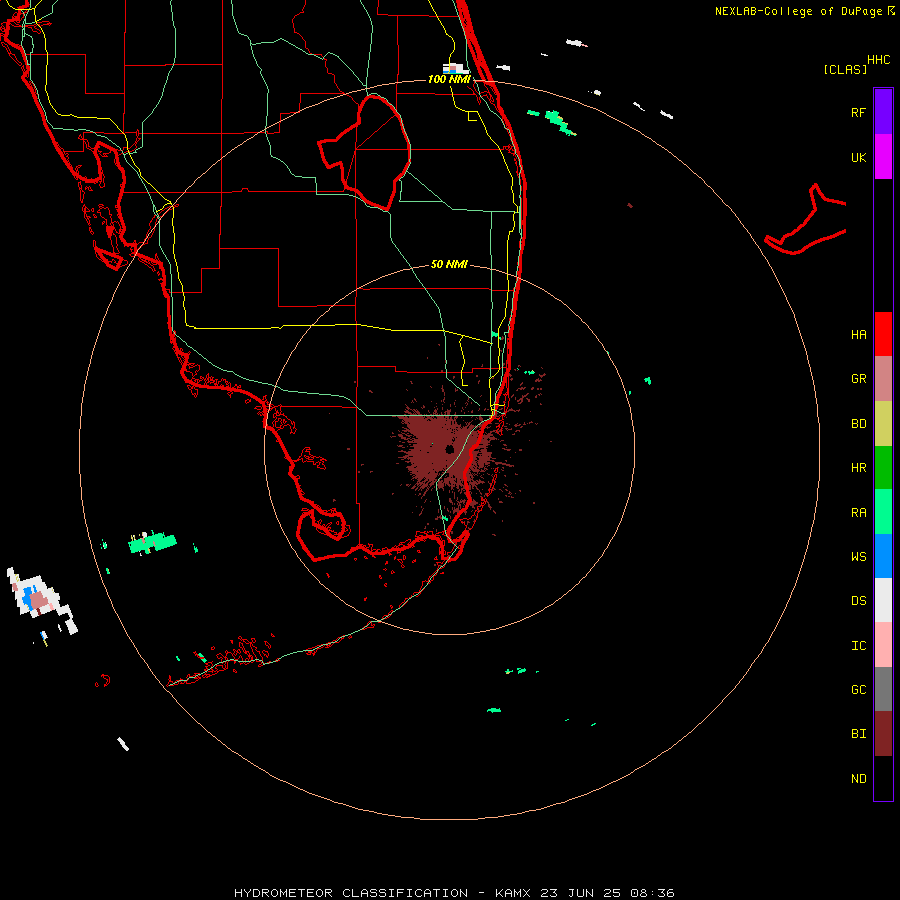900x900 pixels.
Task: Click the [CLAS] units label
Action: click(845, 70)
